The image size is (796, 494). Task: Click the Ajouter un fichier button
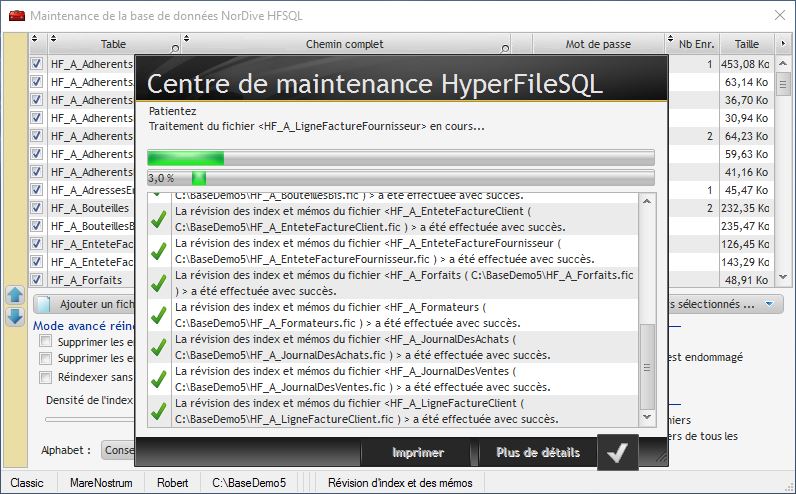pyautogui.click(x=85, y=304)
